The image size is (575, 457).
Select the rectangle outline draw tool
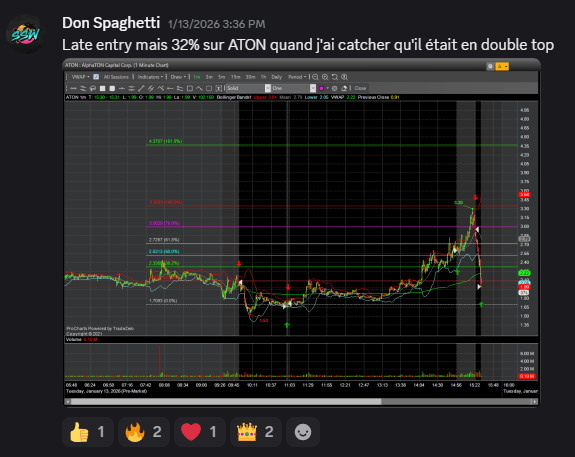tap(190, 88)
